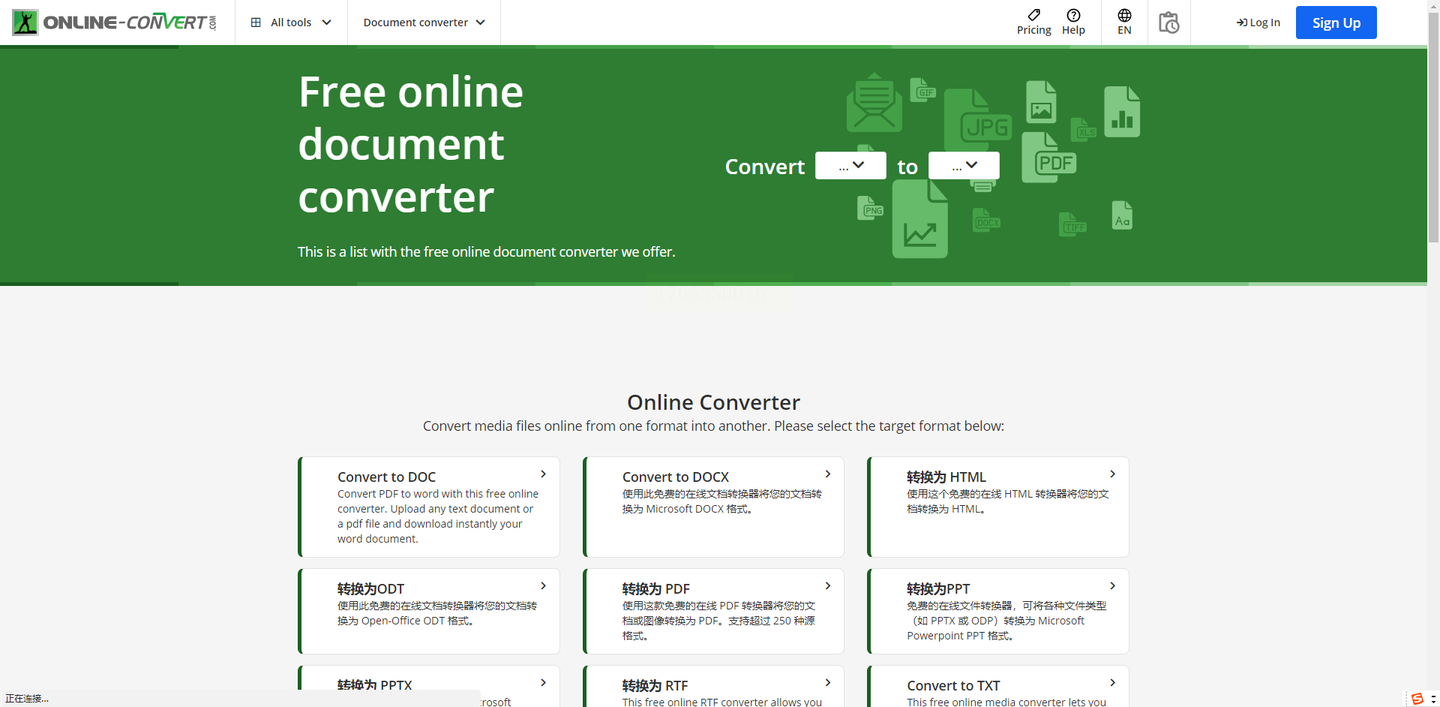
Task: Click the 'Free online document converter' headline
Action: 411,144
